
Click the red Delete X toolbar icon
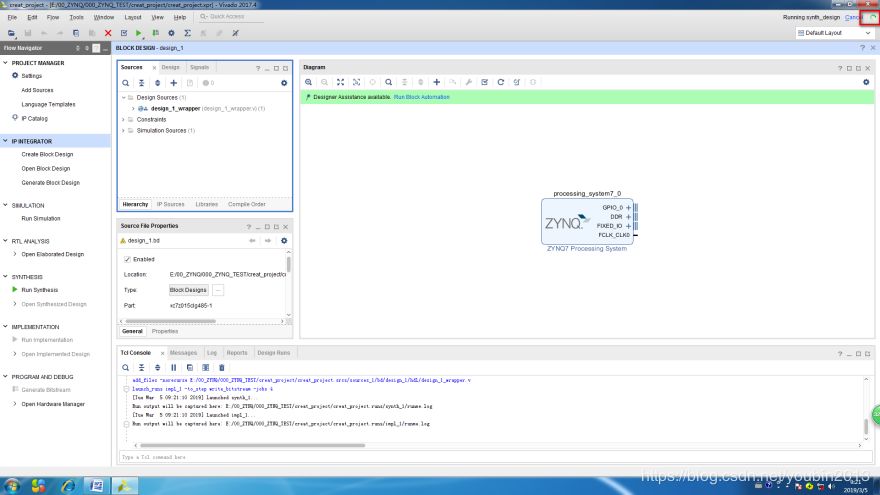point(108,33)
